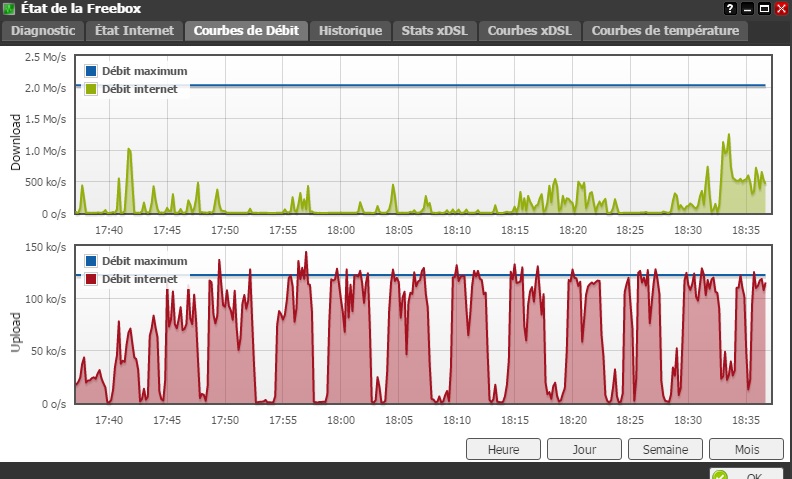Switch to the État Internet tab
This screenshot has height=479, width=792.
134,30
